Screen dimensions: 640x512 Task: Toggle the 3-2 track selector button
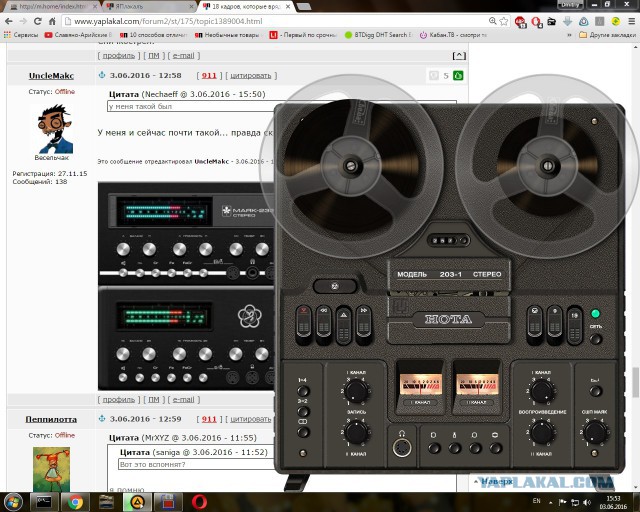303,411
